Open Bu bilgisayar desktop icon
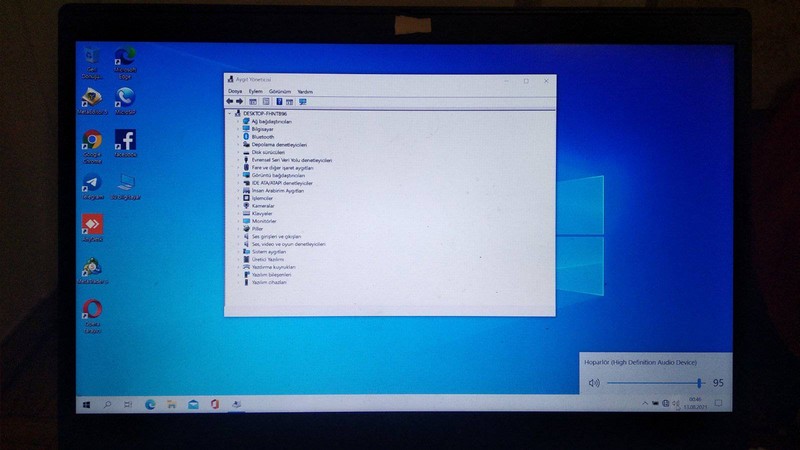Viewport: 800px width, 450px height. point(126,187)
